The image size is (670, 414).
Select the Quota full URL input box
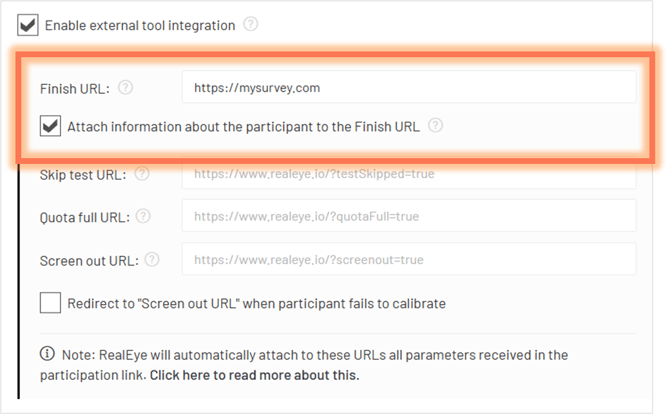pyautogui.click(x=409, y=216)
